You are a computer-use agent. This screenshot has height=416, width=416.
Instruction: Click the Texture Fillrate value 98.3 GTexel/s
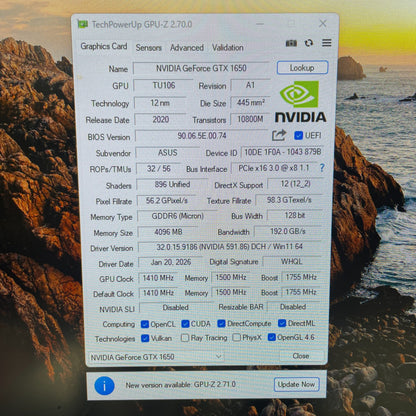[x=289, y=200]
